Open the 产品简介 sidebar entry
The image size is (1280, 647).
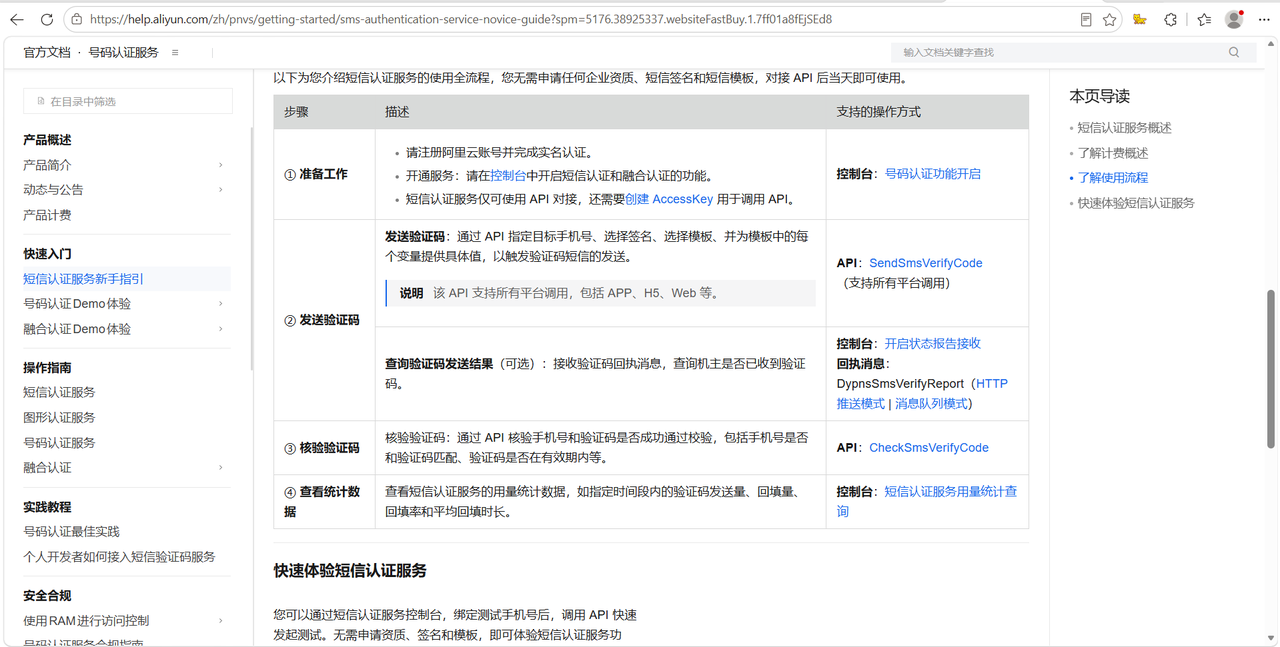click(47, 165)
